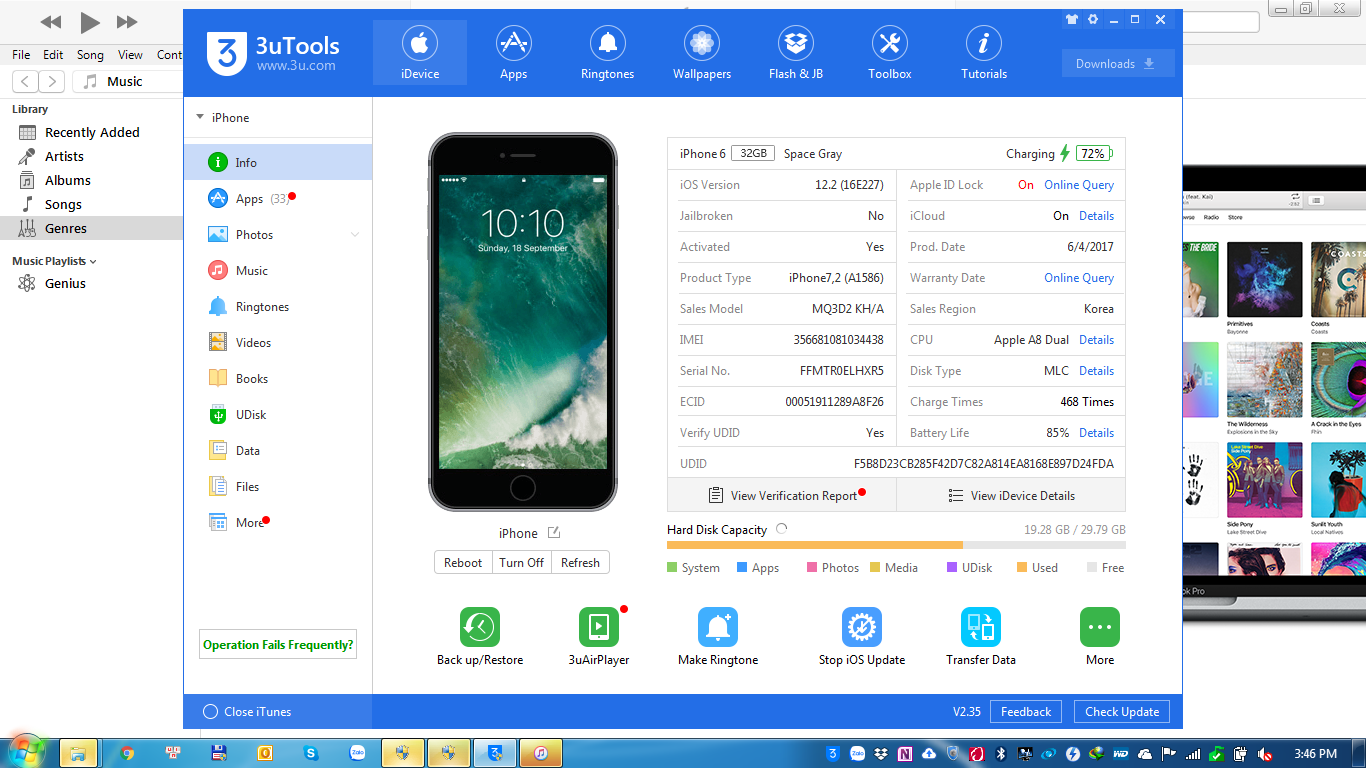The width and height of the screenshot is (1366, 768).
Task: Open the Wallpapers section
Action: coord(701,53)
